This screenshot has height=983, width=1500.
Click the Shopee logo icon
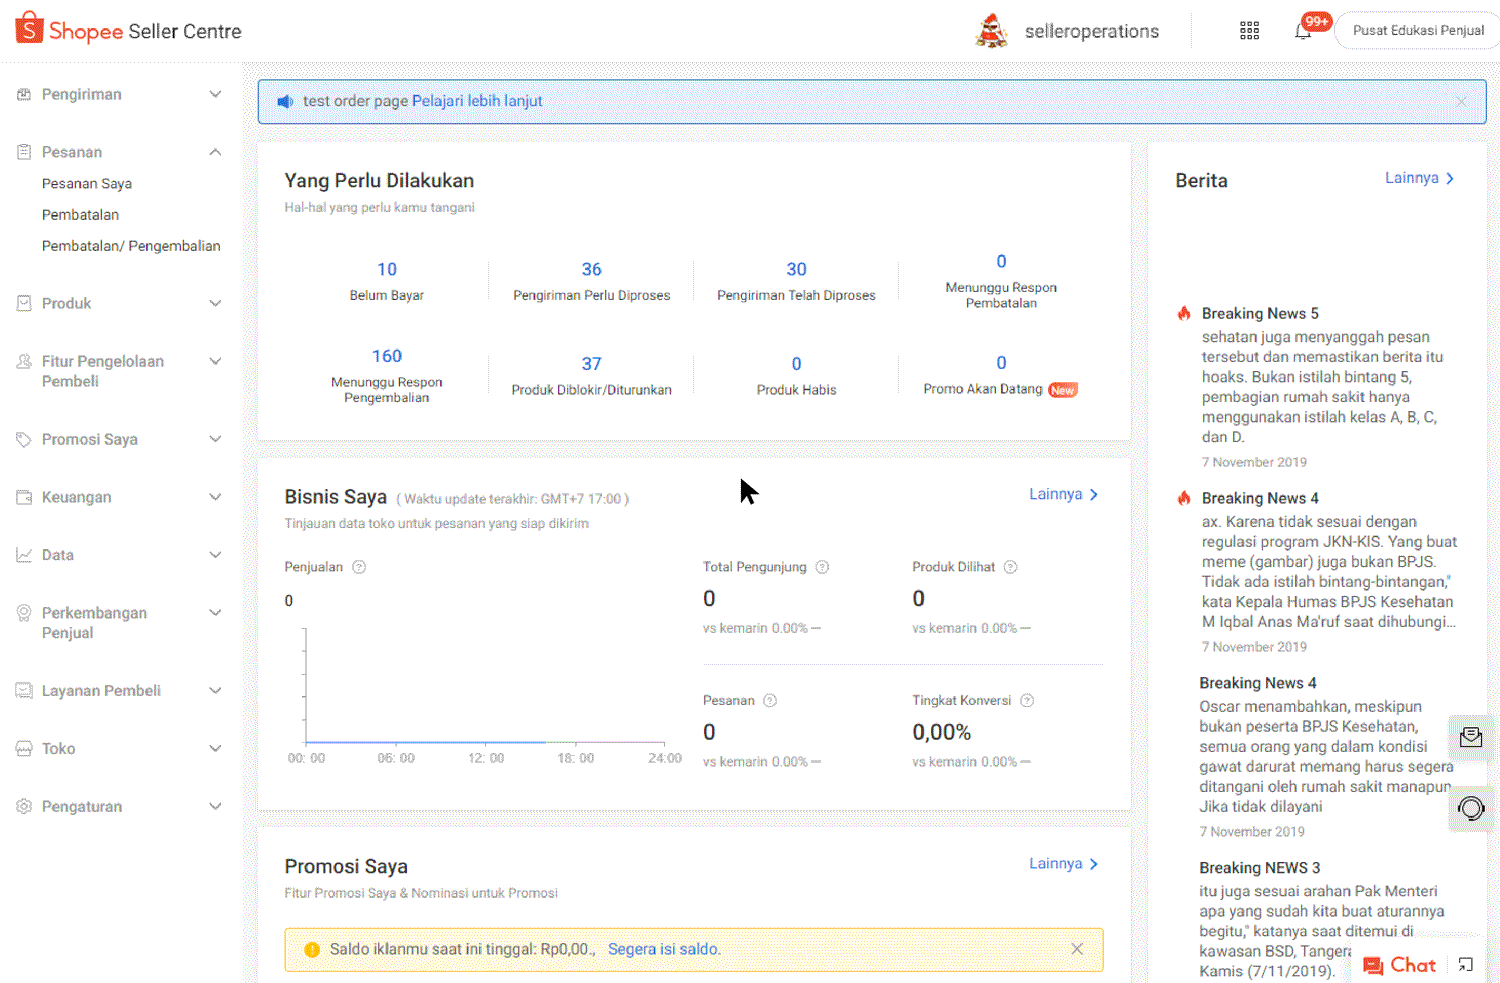click(29, 29)
